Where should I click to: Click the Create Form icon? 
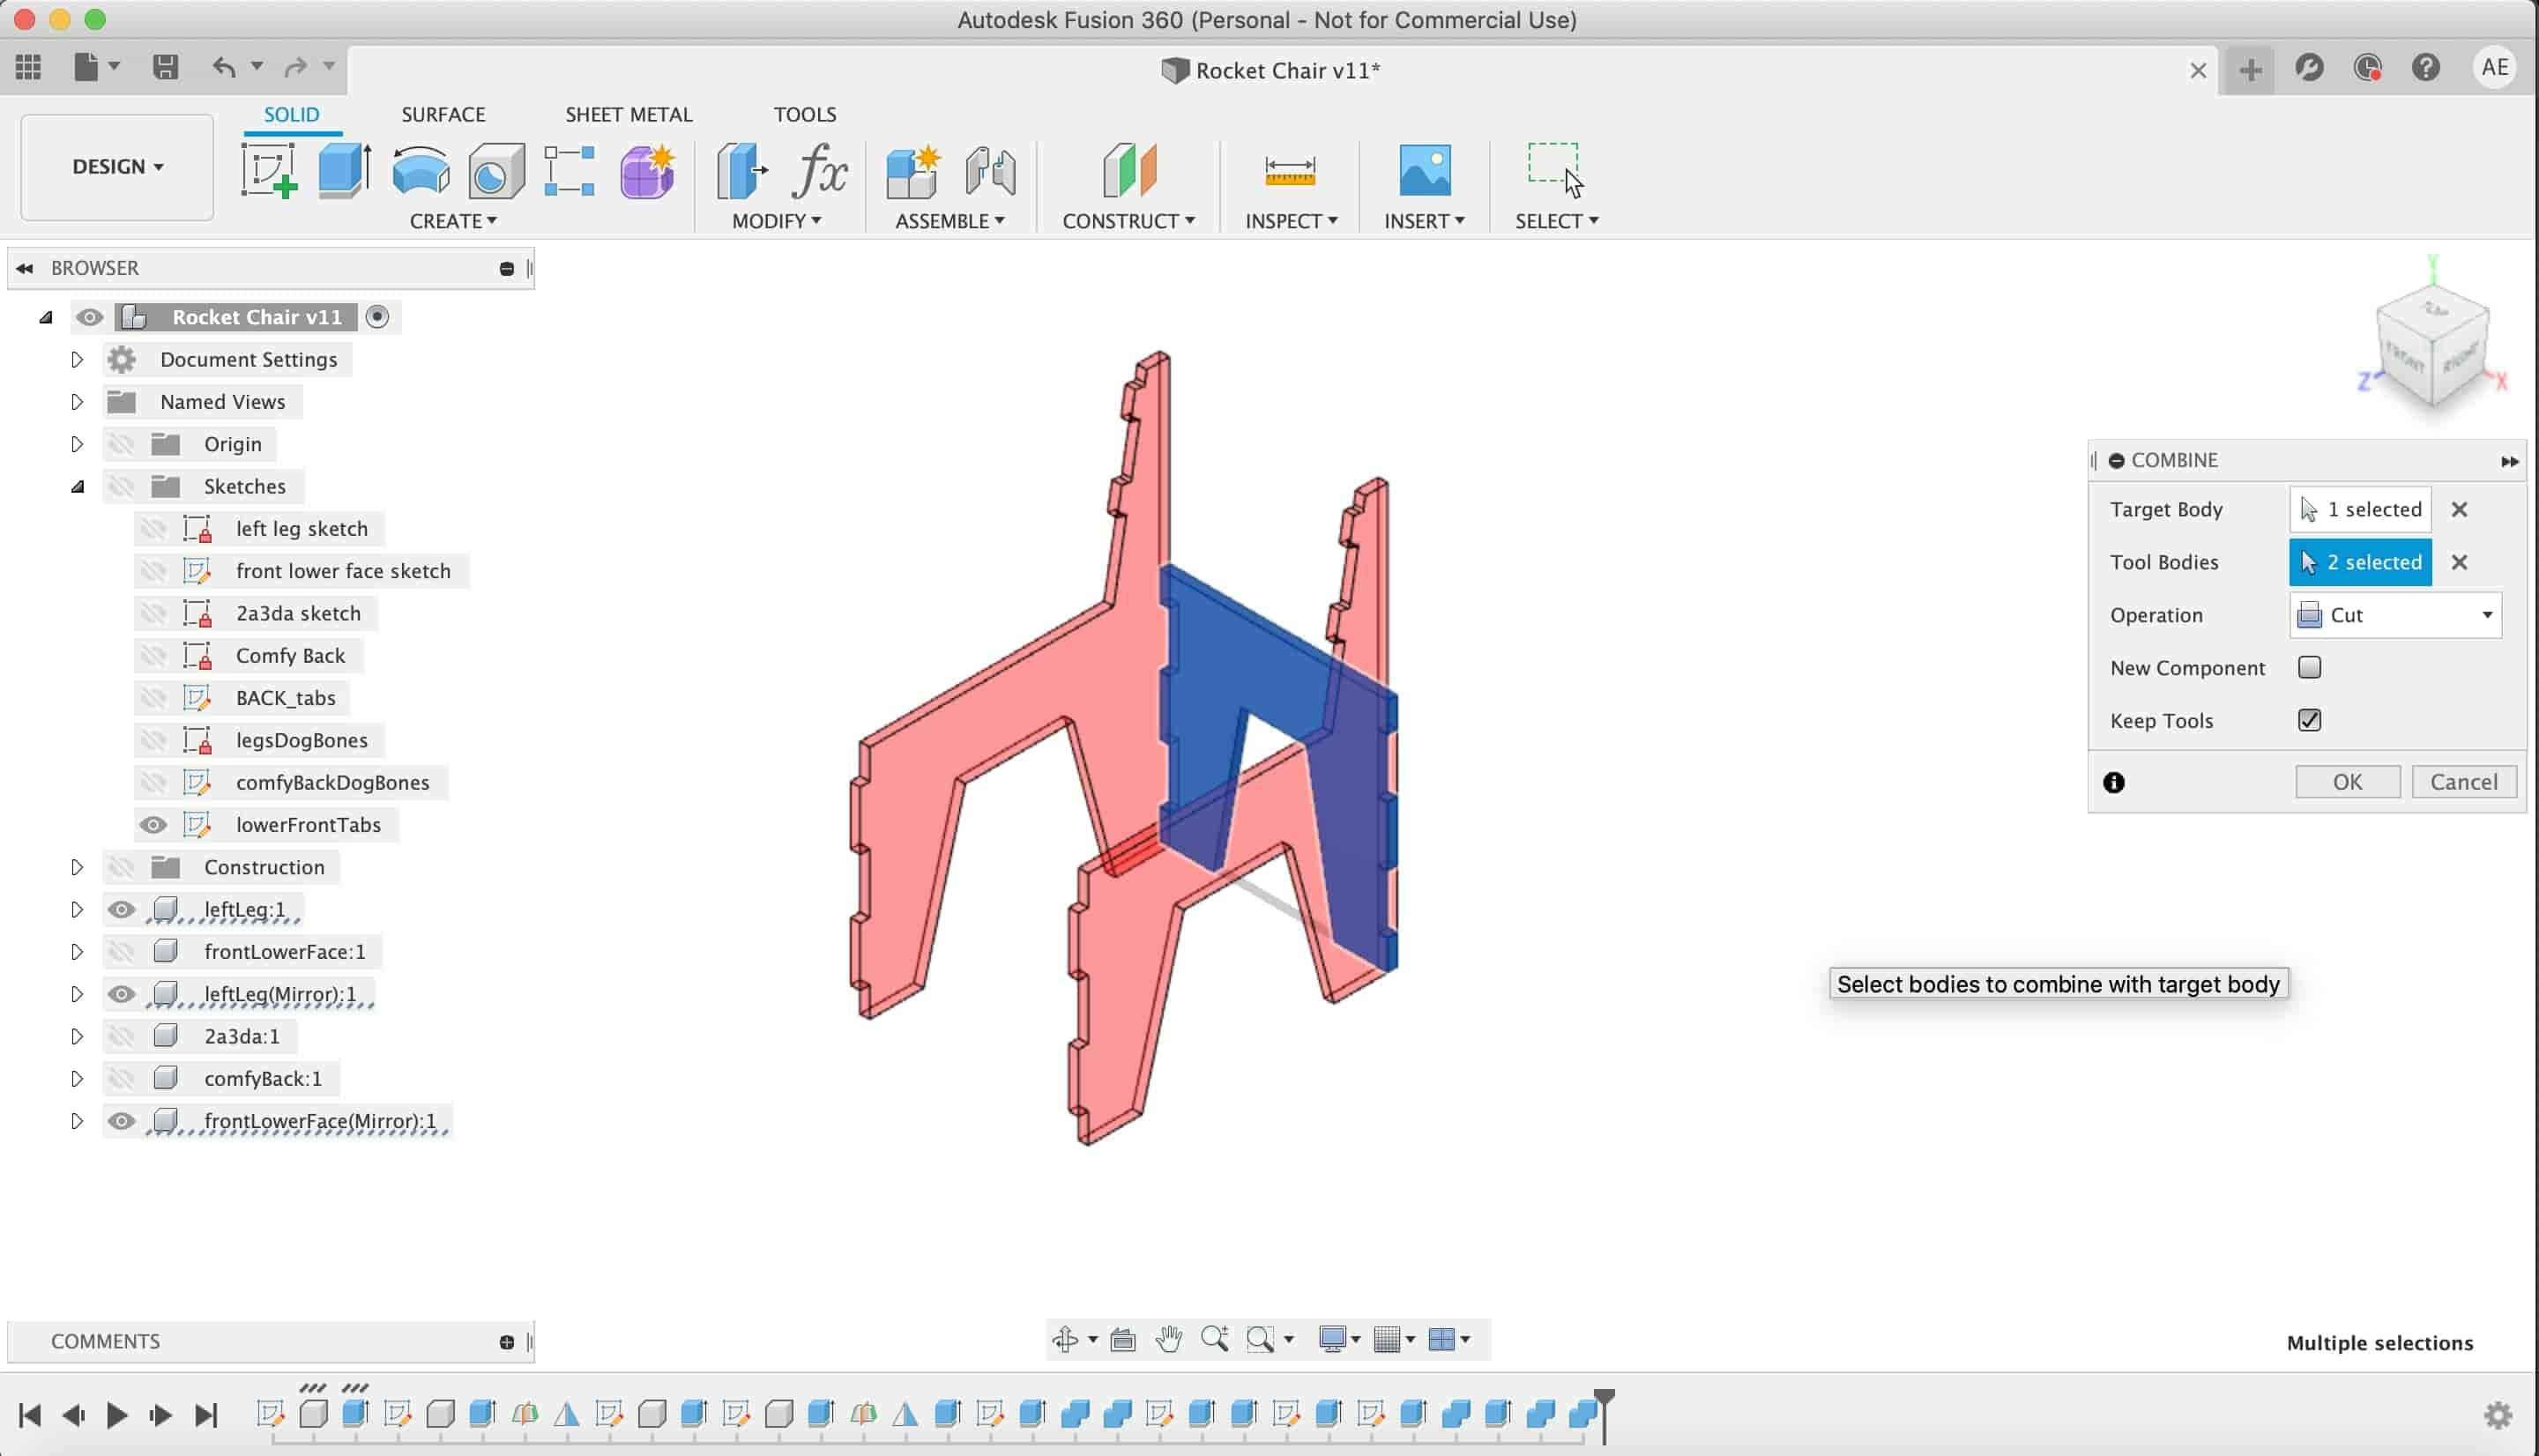click(x=647, y=170)
